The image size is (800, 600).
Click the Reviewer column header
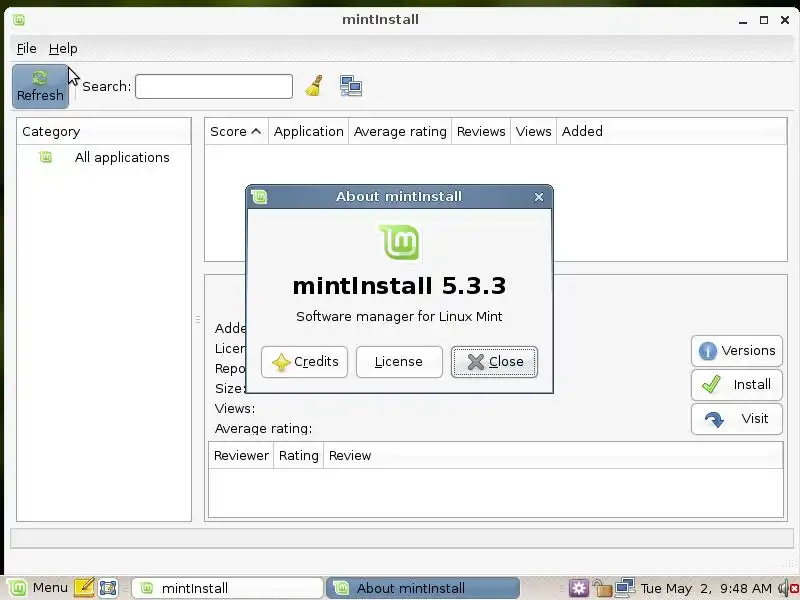(x=241, y=456)
